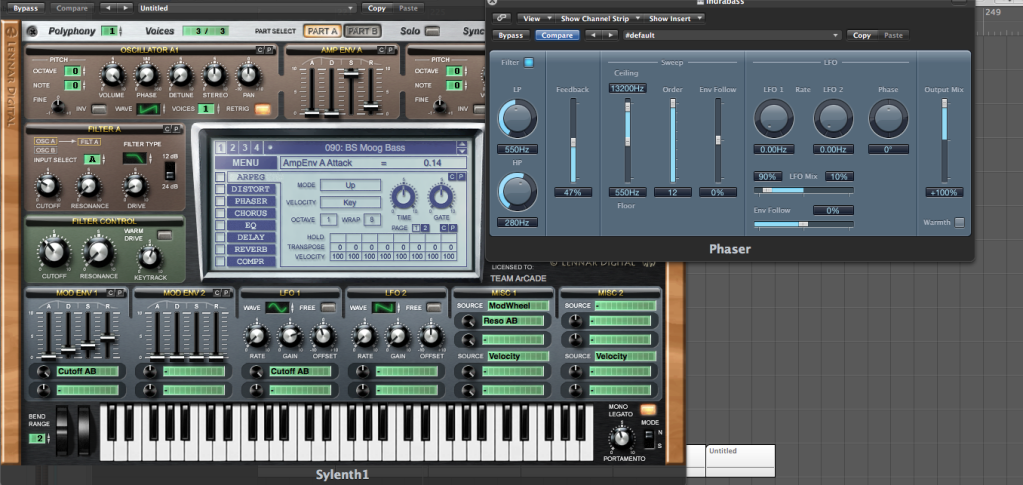Click the Oscillator A1 Volume knob
Viewport: 1023px width, 485px height.
pyautogui.click(x=112, y=76)
